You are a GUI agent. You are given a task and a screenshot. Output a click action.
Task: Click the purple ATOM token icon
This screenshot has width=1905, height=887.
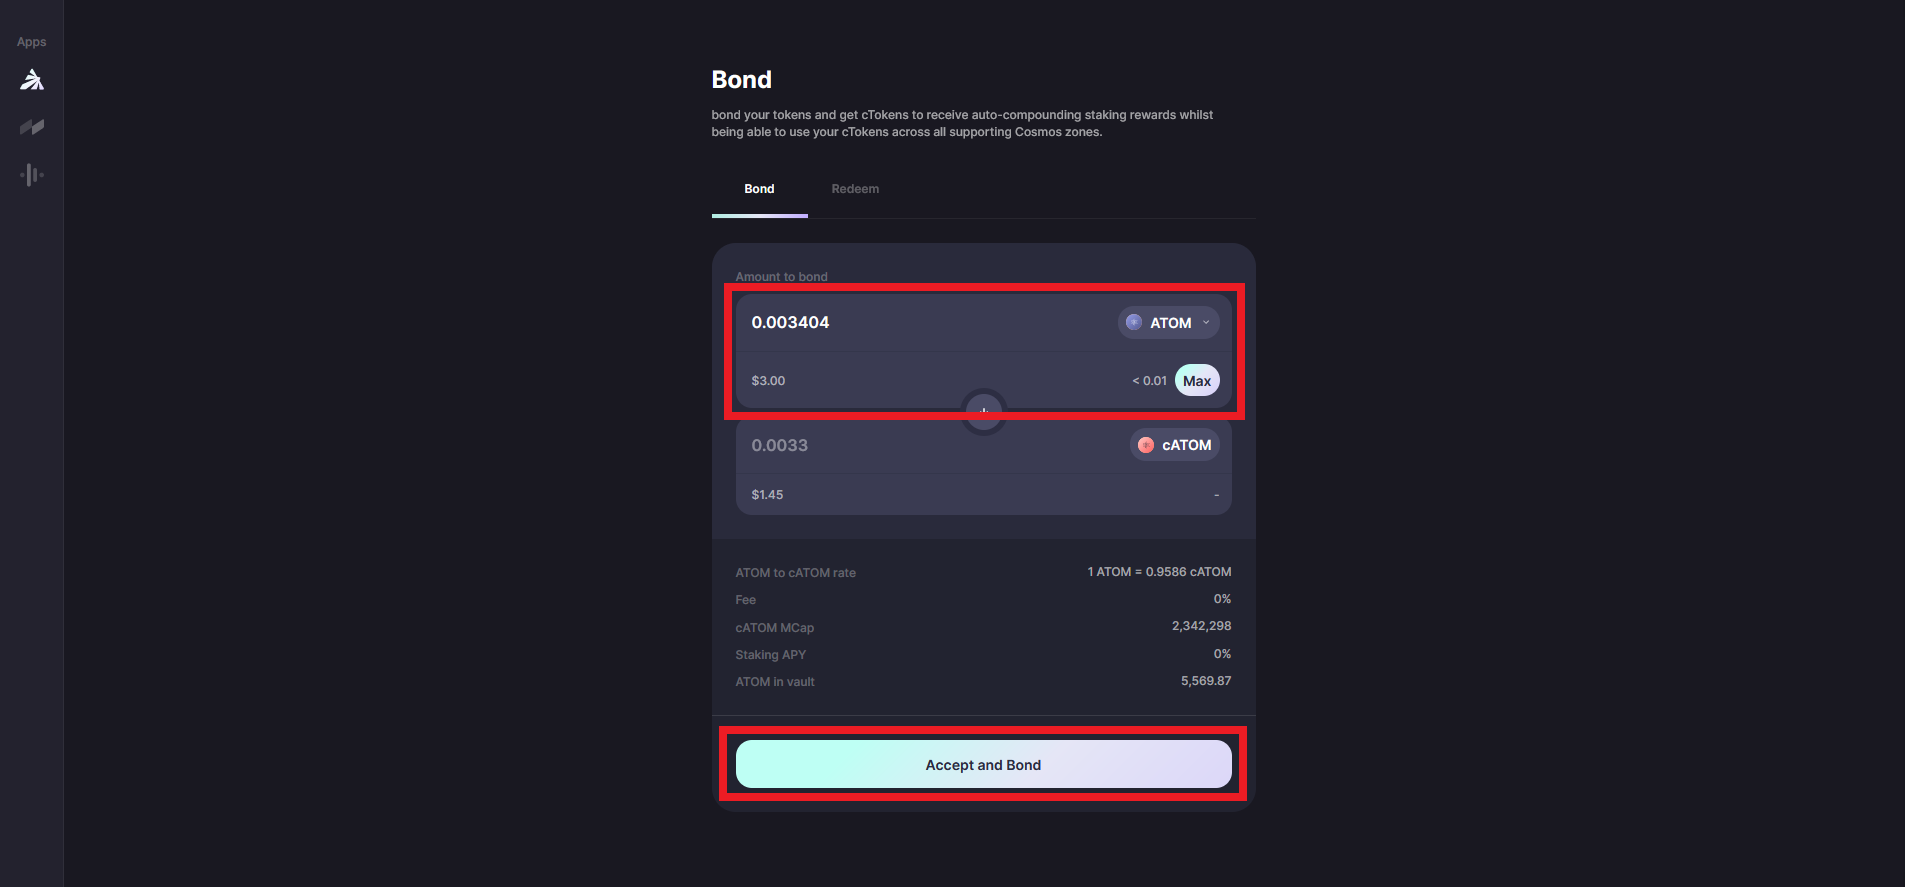(x=1134, y=322)
